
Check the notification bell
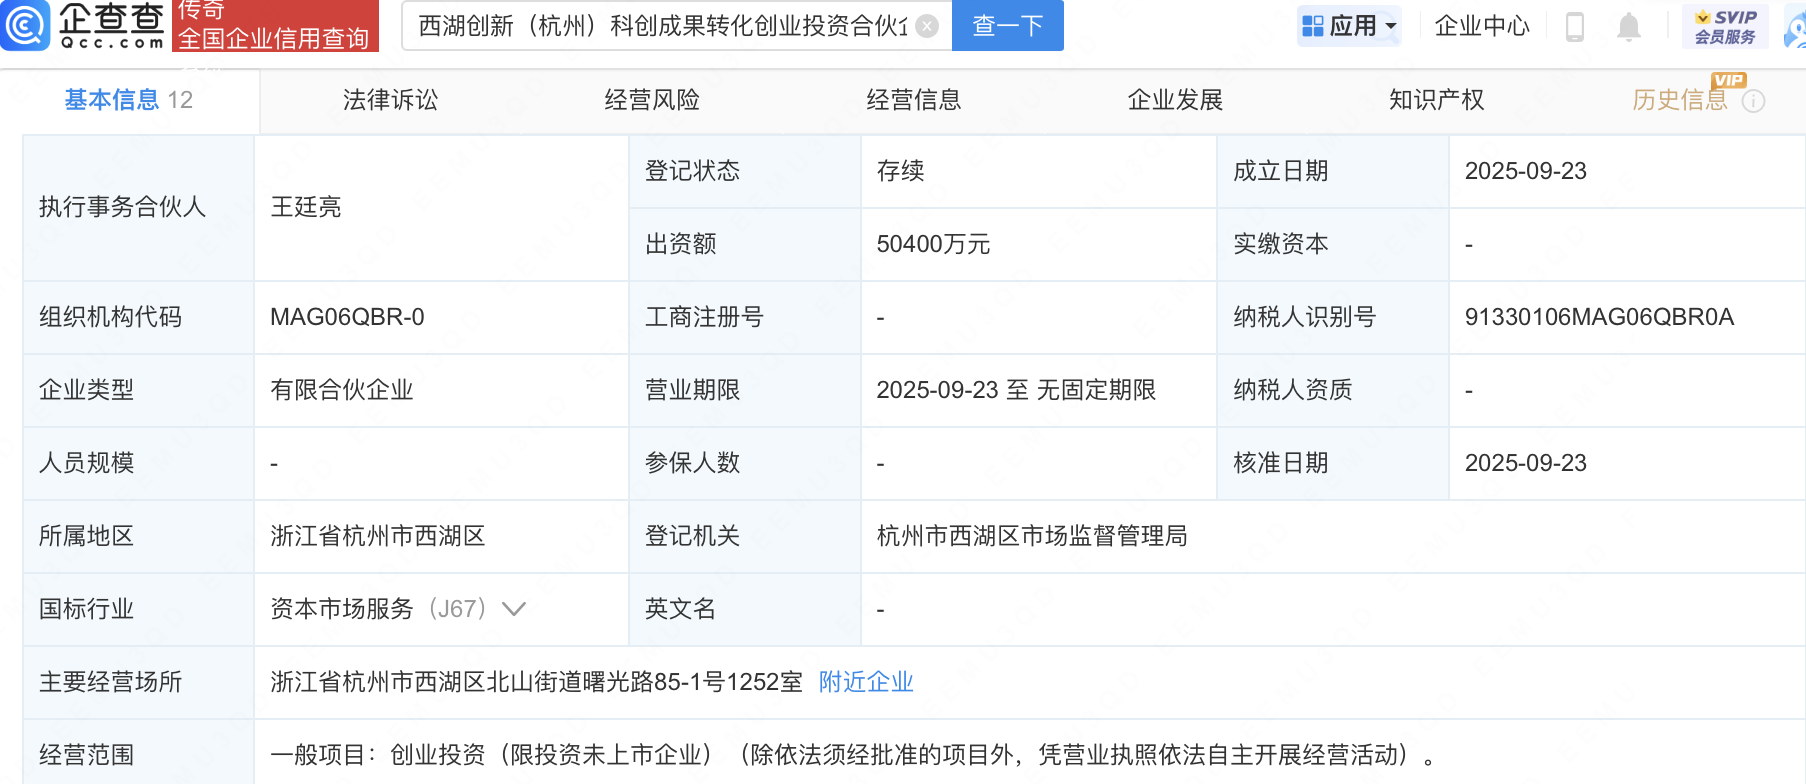pos(1629,26)
